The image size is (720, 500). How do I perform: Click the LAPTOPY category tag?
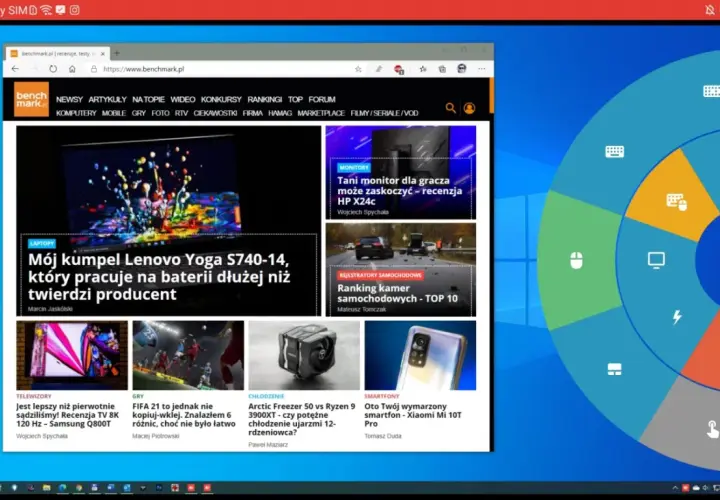42,243
